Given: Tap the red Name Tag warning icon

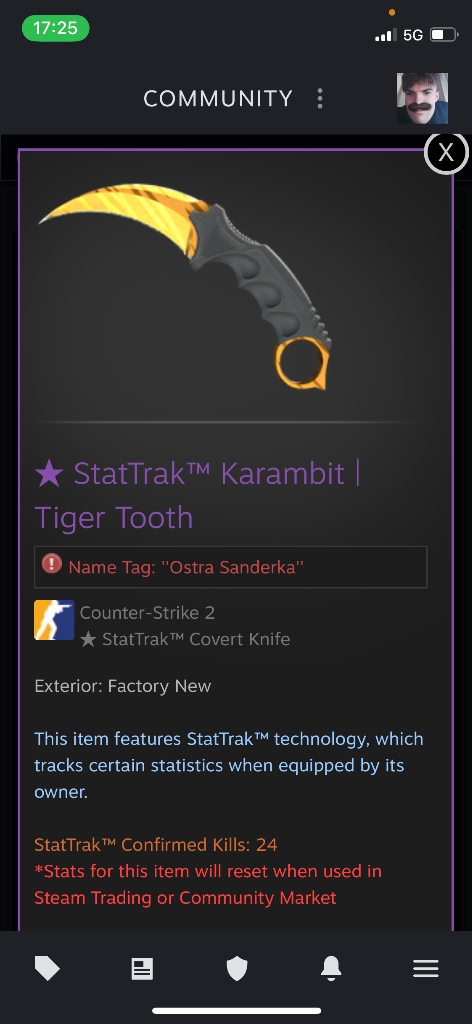Looking at the screenshot, I should click(x=52, y=564).
